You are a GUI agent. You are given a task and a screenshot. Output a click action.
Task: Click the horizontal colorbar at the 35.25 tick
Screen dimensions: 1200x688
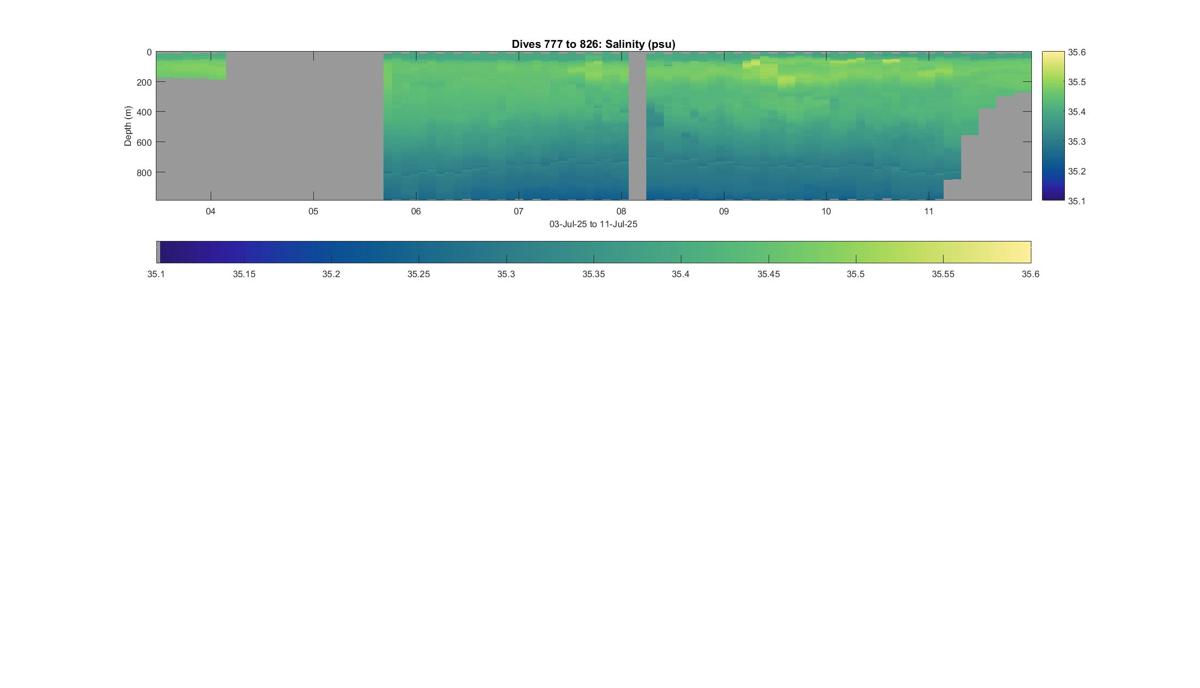tap(418, 251)
